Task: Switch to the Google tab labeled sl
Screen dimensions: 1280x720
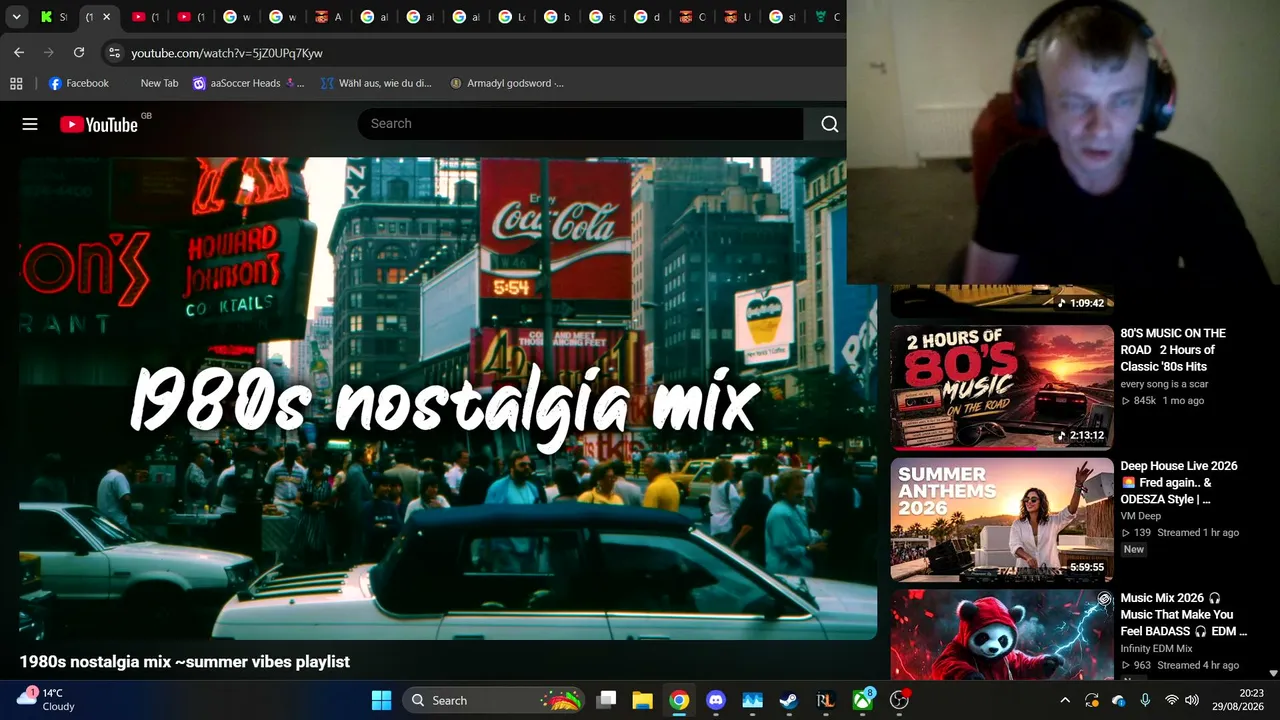Action: (783, 17)
